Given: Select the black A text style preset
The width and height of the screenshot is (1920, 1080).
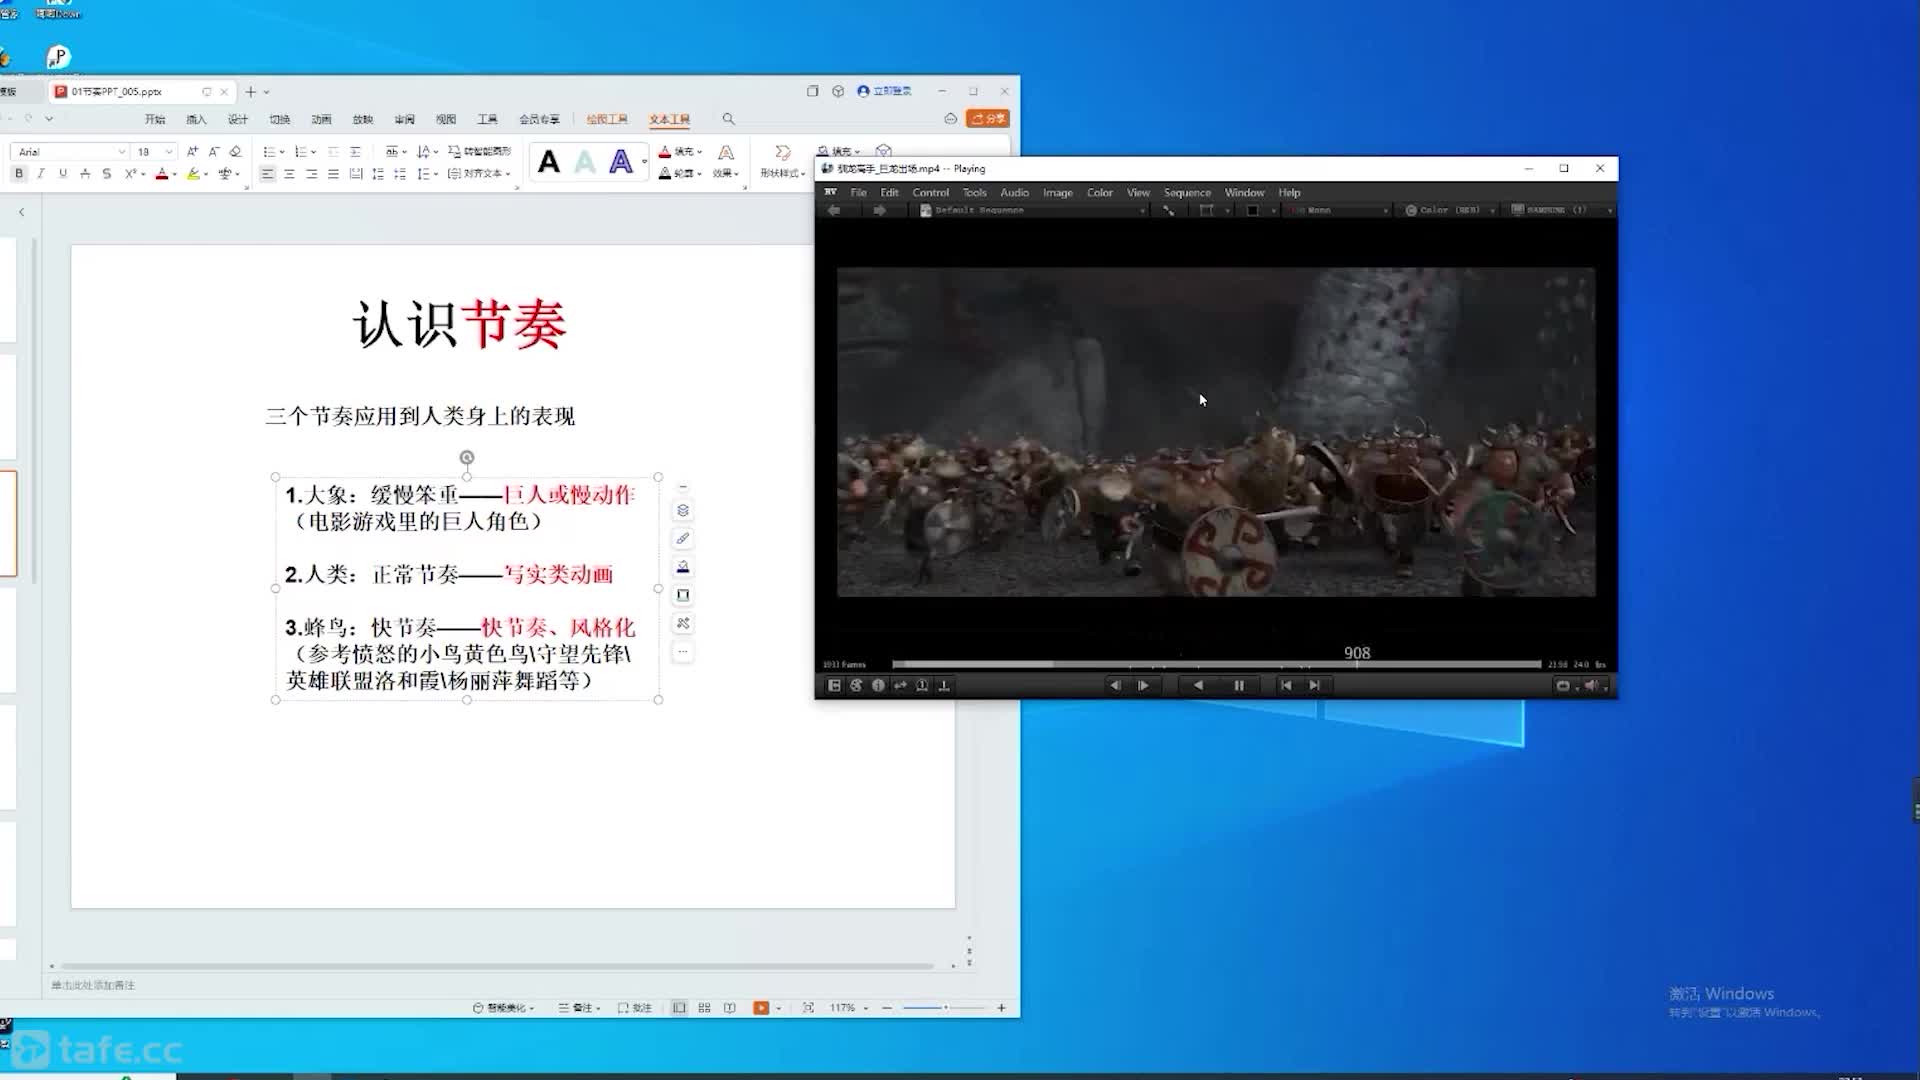Looking at the screenshot, I should coord(548,162).
